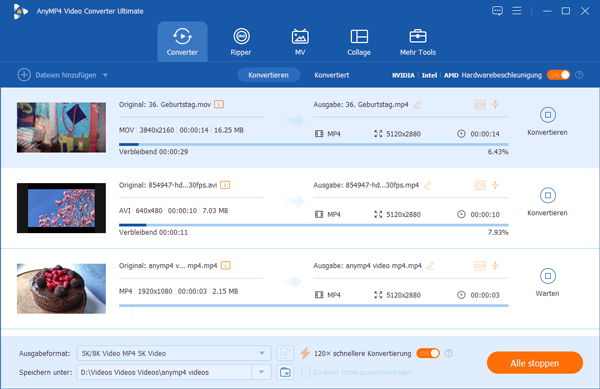Edit ID3 metadata for 36. Geburtstag.mp4

[480, 104]
